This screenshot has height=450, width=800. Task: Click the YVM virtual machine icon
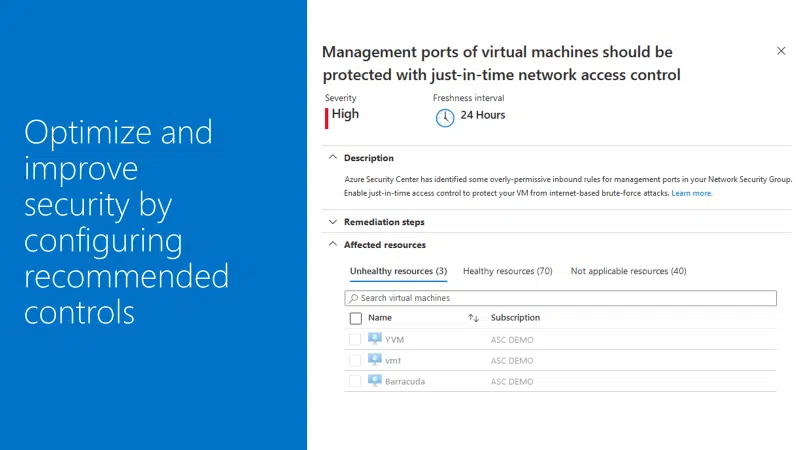374,339
